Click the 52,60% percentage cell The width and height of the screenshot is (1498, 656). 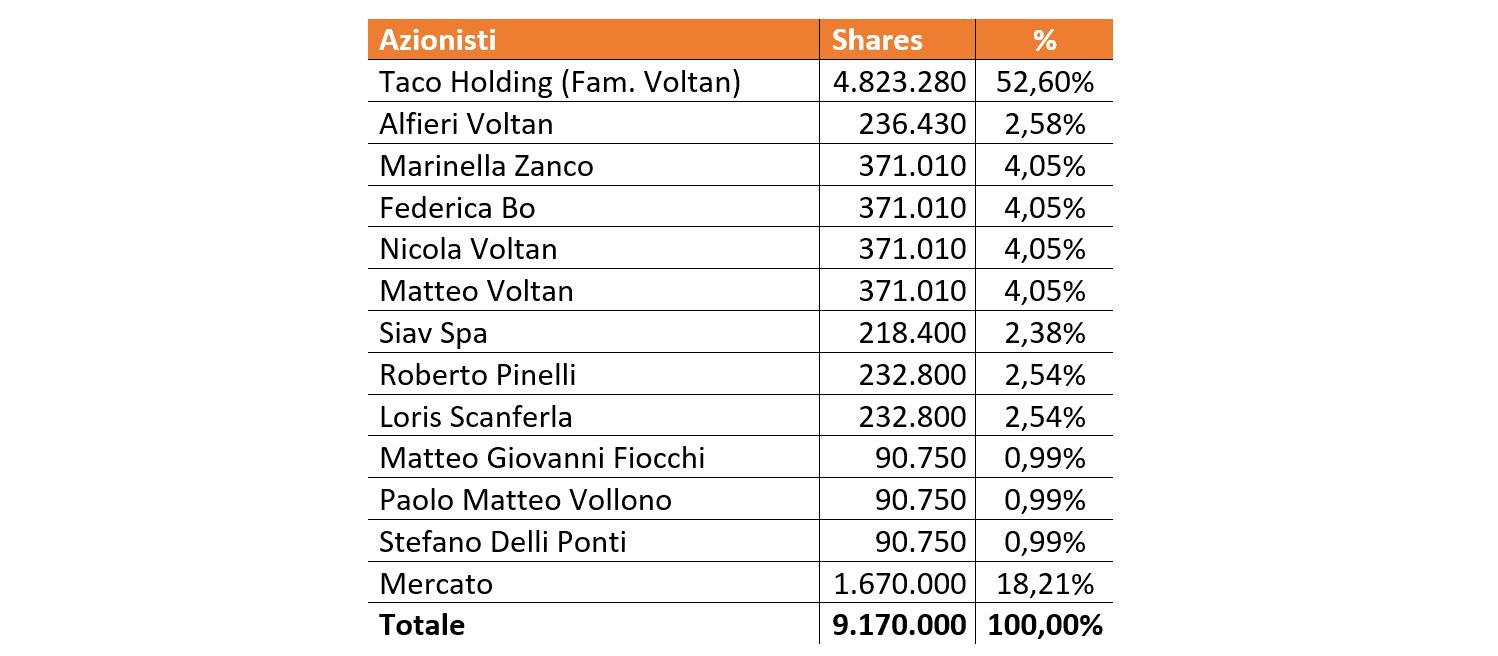click(1045, 82)
